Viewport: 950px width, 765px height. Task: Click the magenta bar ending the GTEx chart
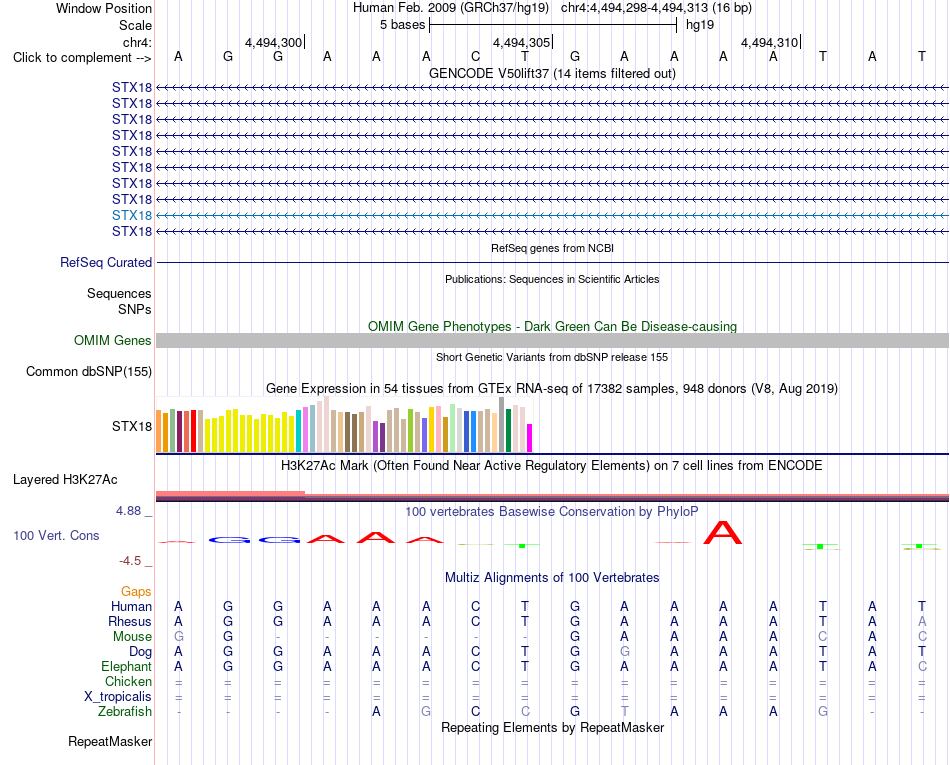530,438
